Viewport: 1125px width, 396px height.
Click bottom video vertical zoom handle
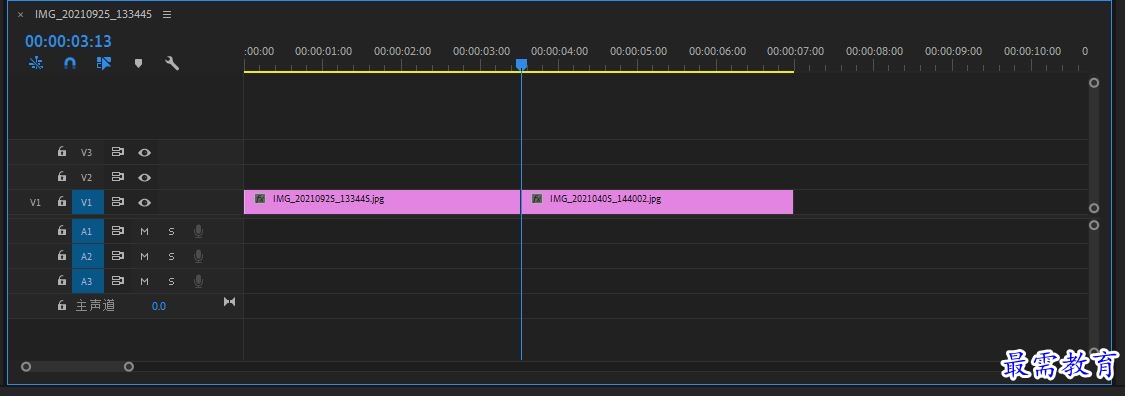pyautogui.click(x=1094, y=208)
